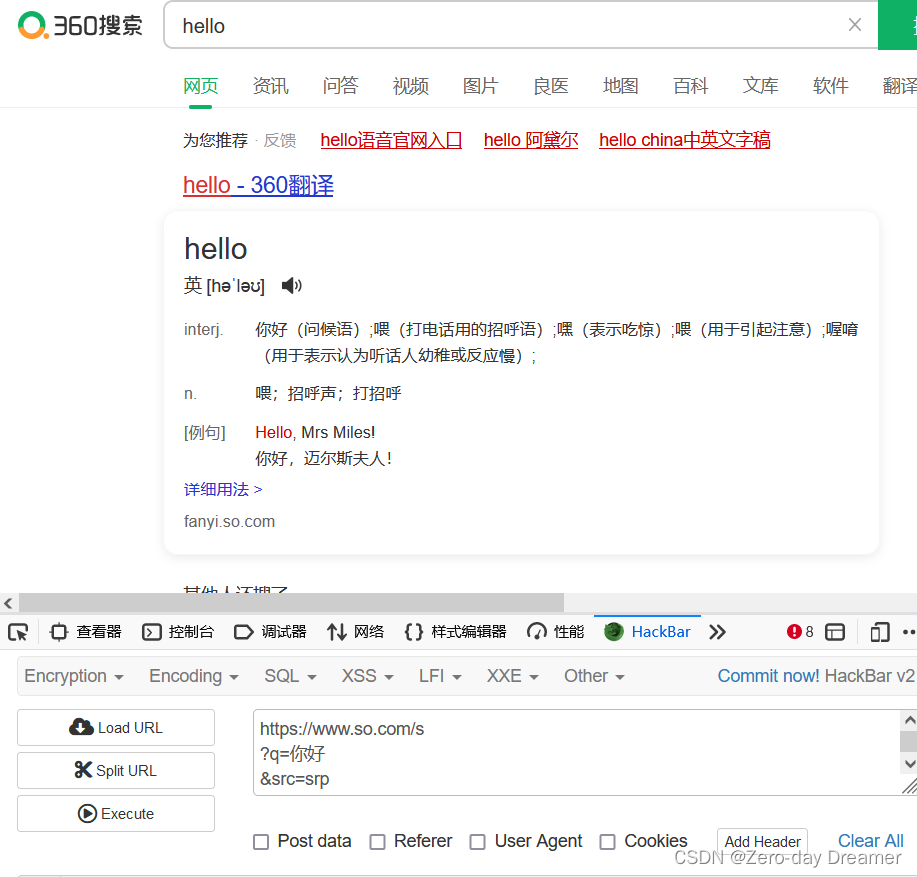Click the Commit now! link
The height and width of the screenshot is (877, 917).
pos(768,676)
